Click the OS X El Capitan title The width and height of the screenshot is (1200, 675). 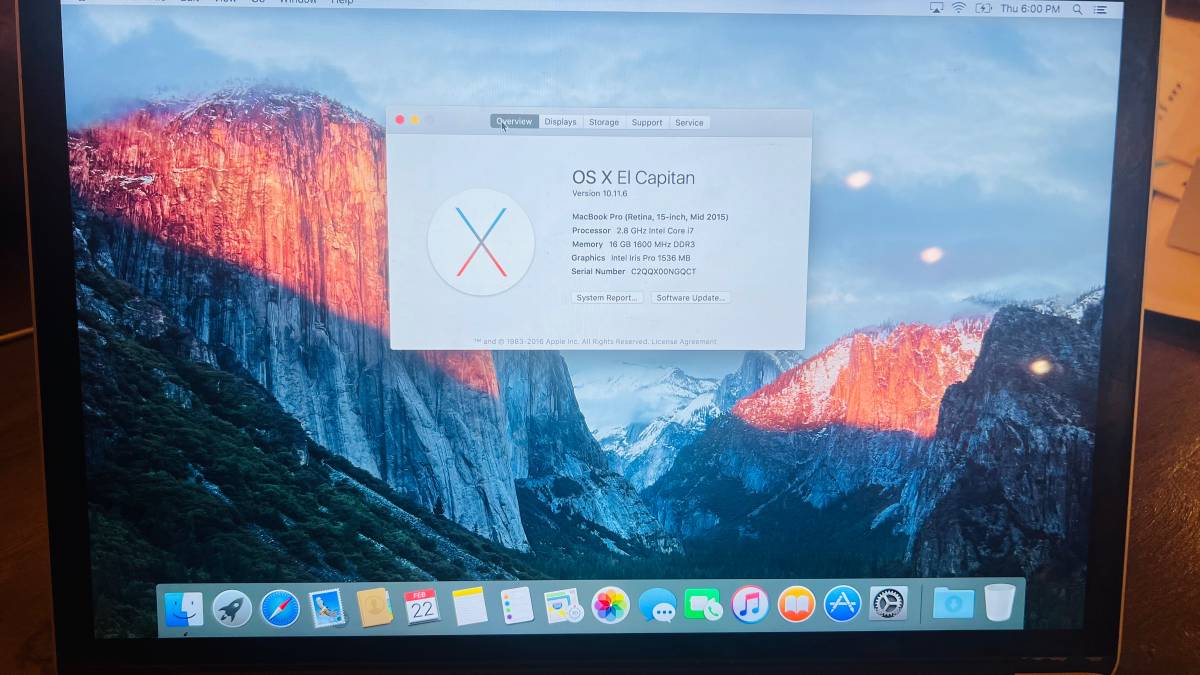633,177
